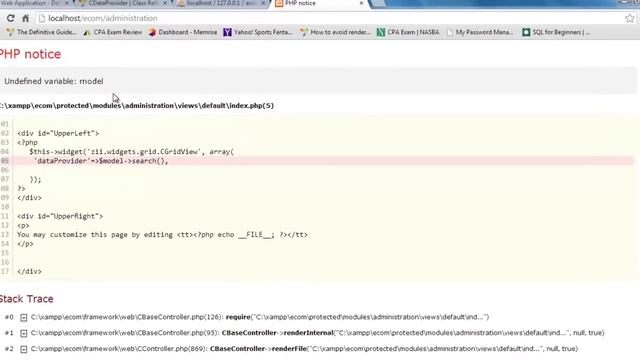Click the renderFile trace line text
This screenshot has height=360, width=640.
304,349
